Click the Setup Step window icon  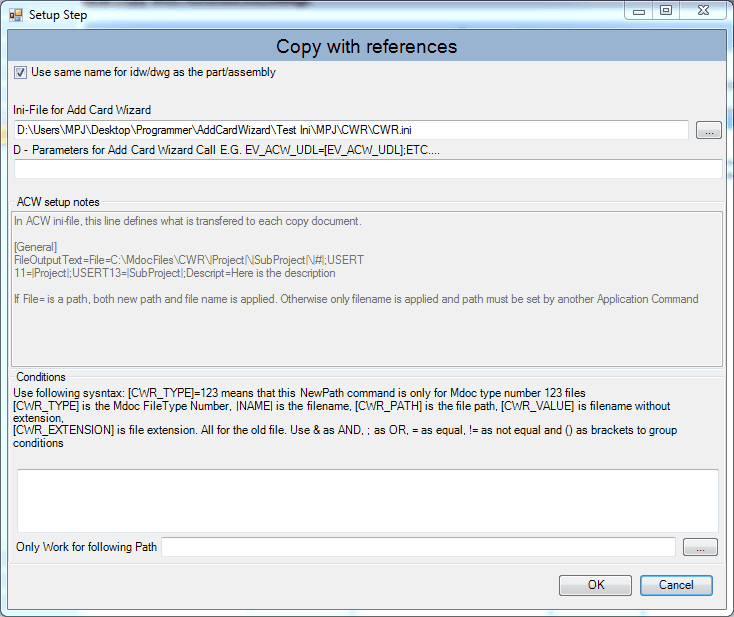click(15, 14)
